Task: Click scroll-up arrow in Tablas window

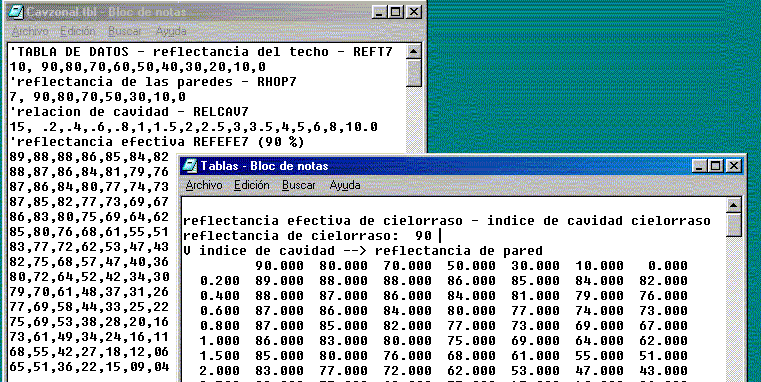Action: [734, 206]
